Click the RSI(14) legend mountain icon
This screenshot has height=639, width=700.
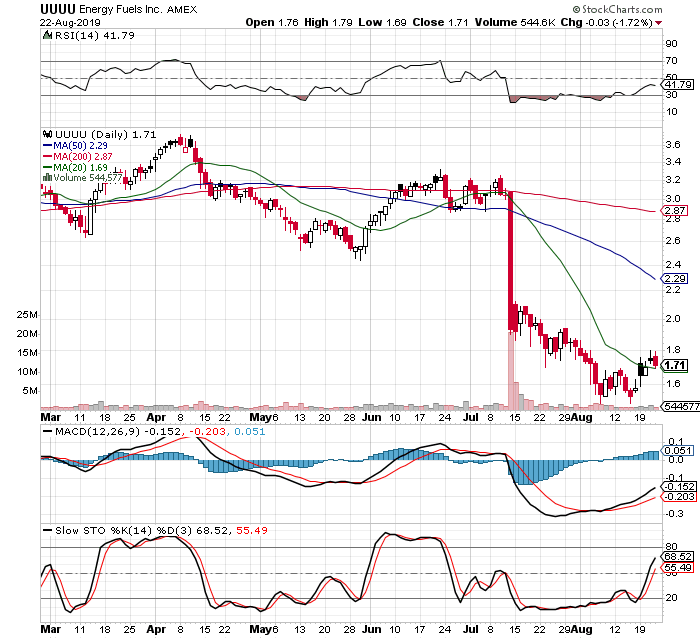pyautogui.click(x=46, y=34)
